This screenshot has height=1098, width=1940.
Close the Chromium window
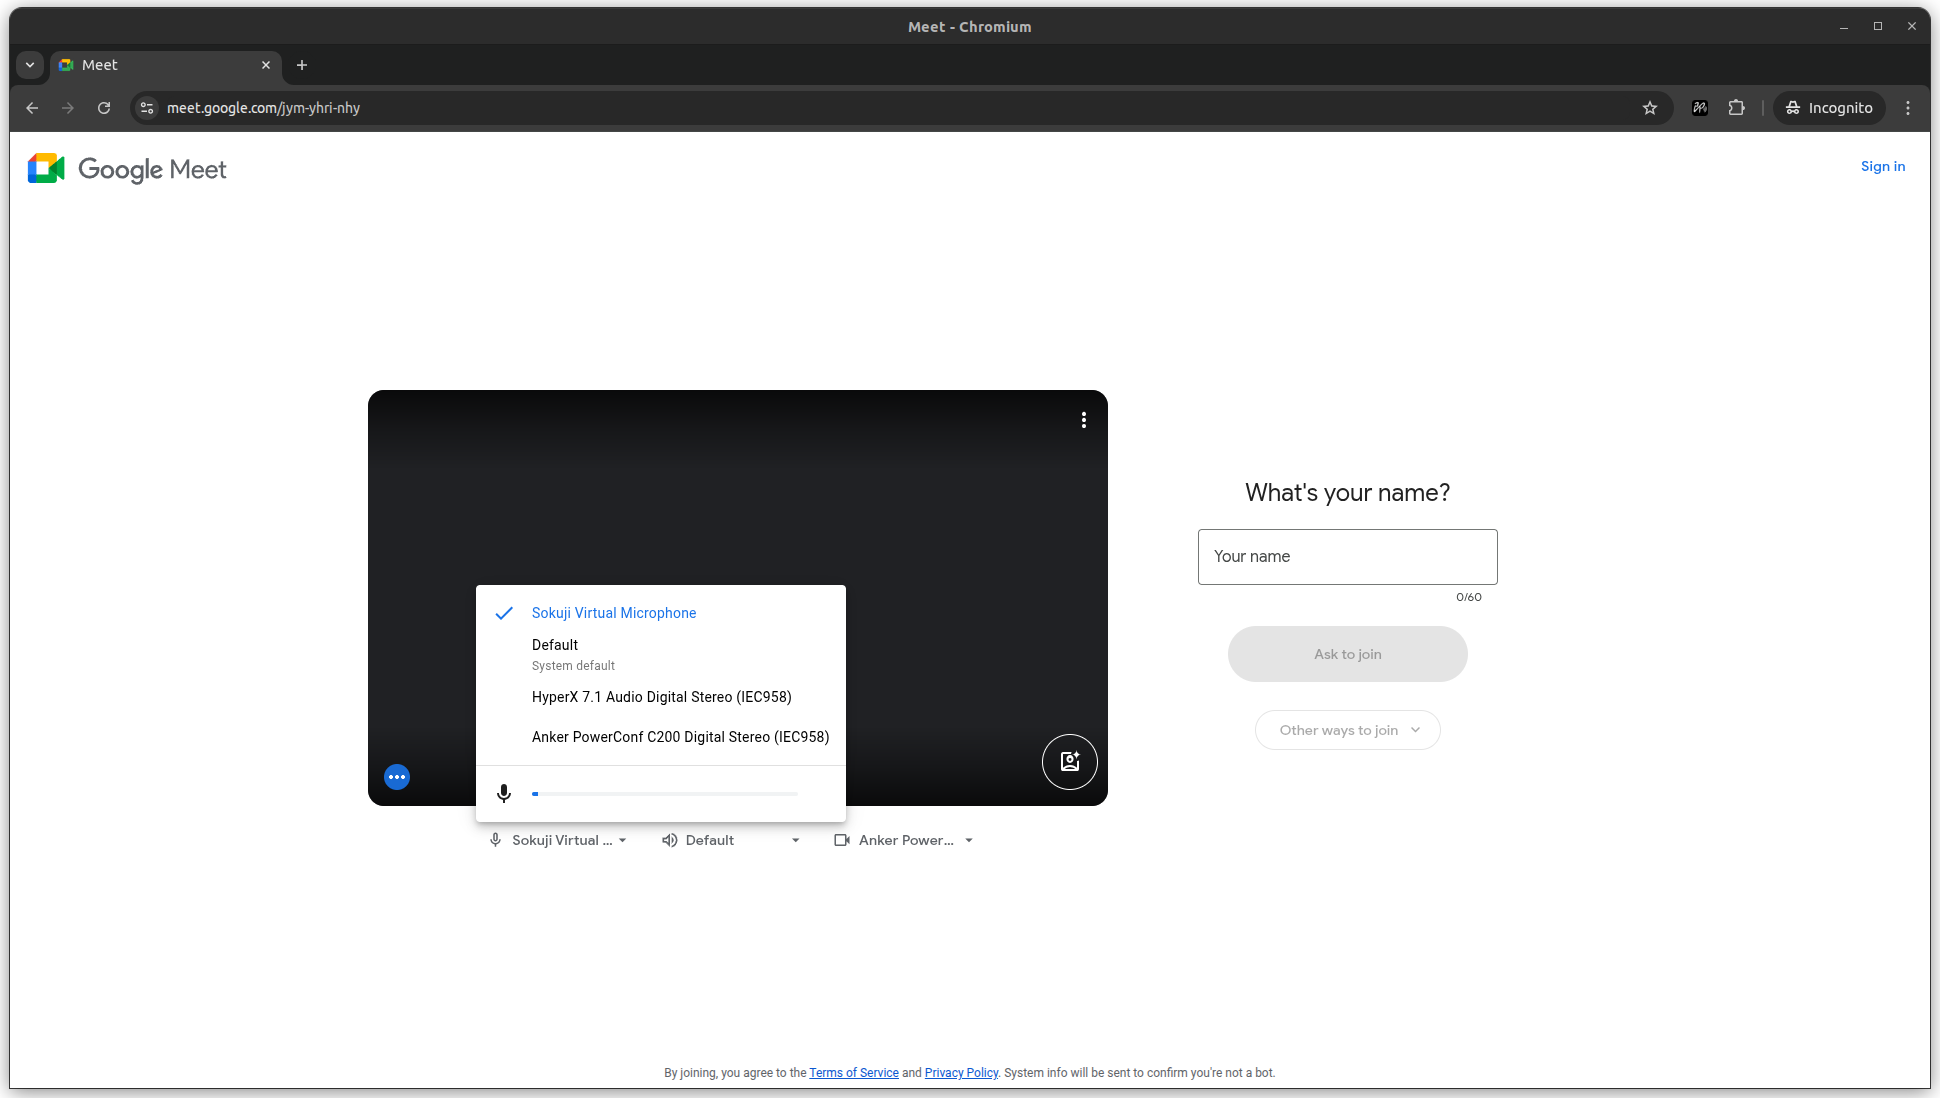[x=1912, y=27]
